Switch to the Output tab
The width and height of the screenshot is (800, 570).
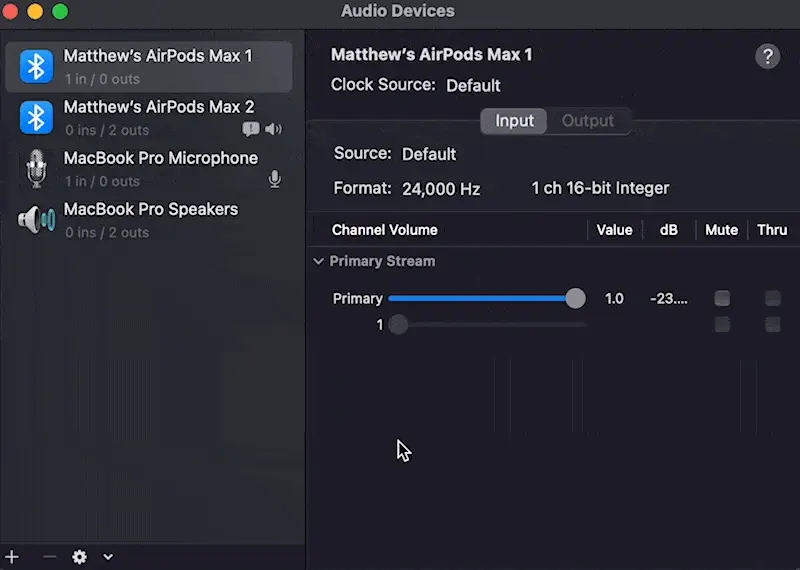click(x=588, y=121)
